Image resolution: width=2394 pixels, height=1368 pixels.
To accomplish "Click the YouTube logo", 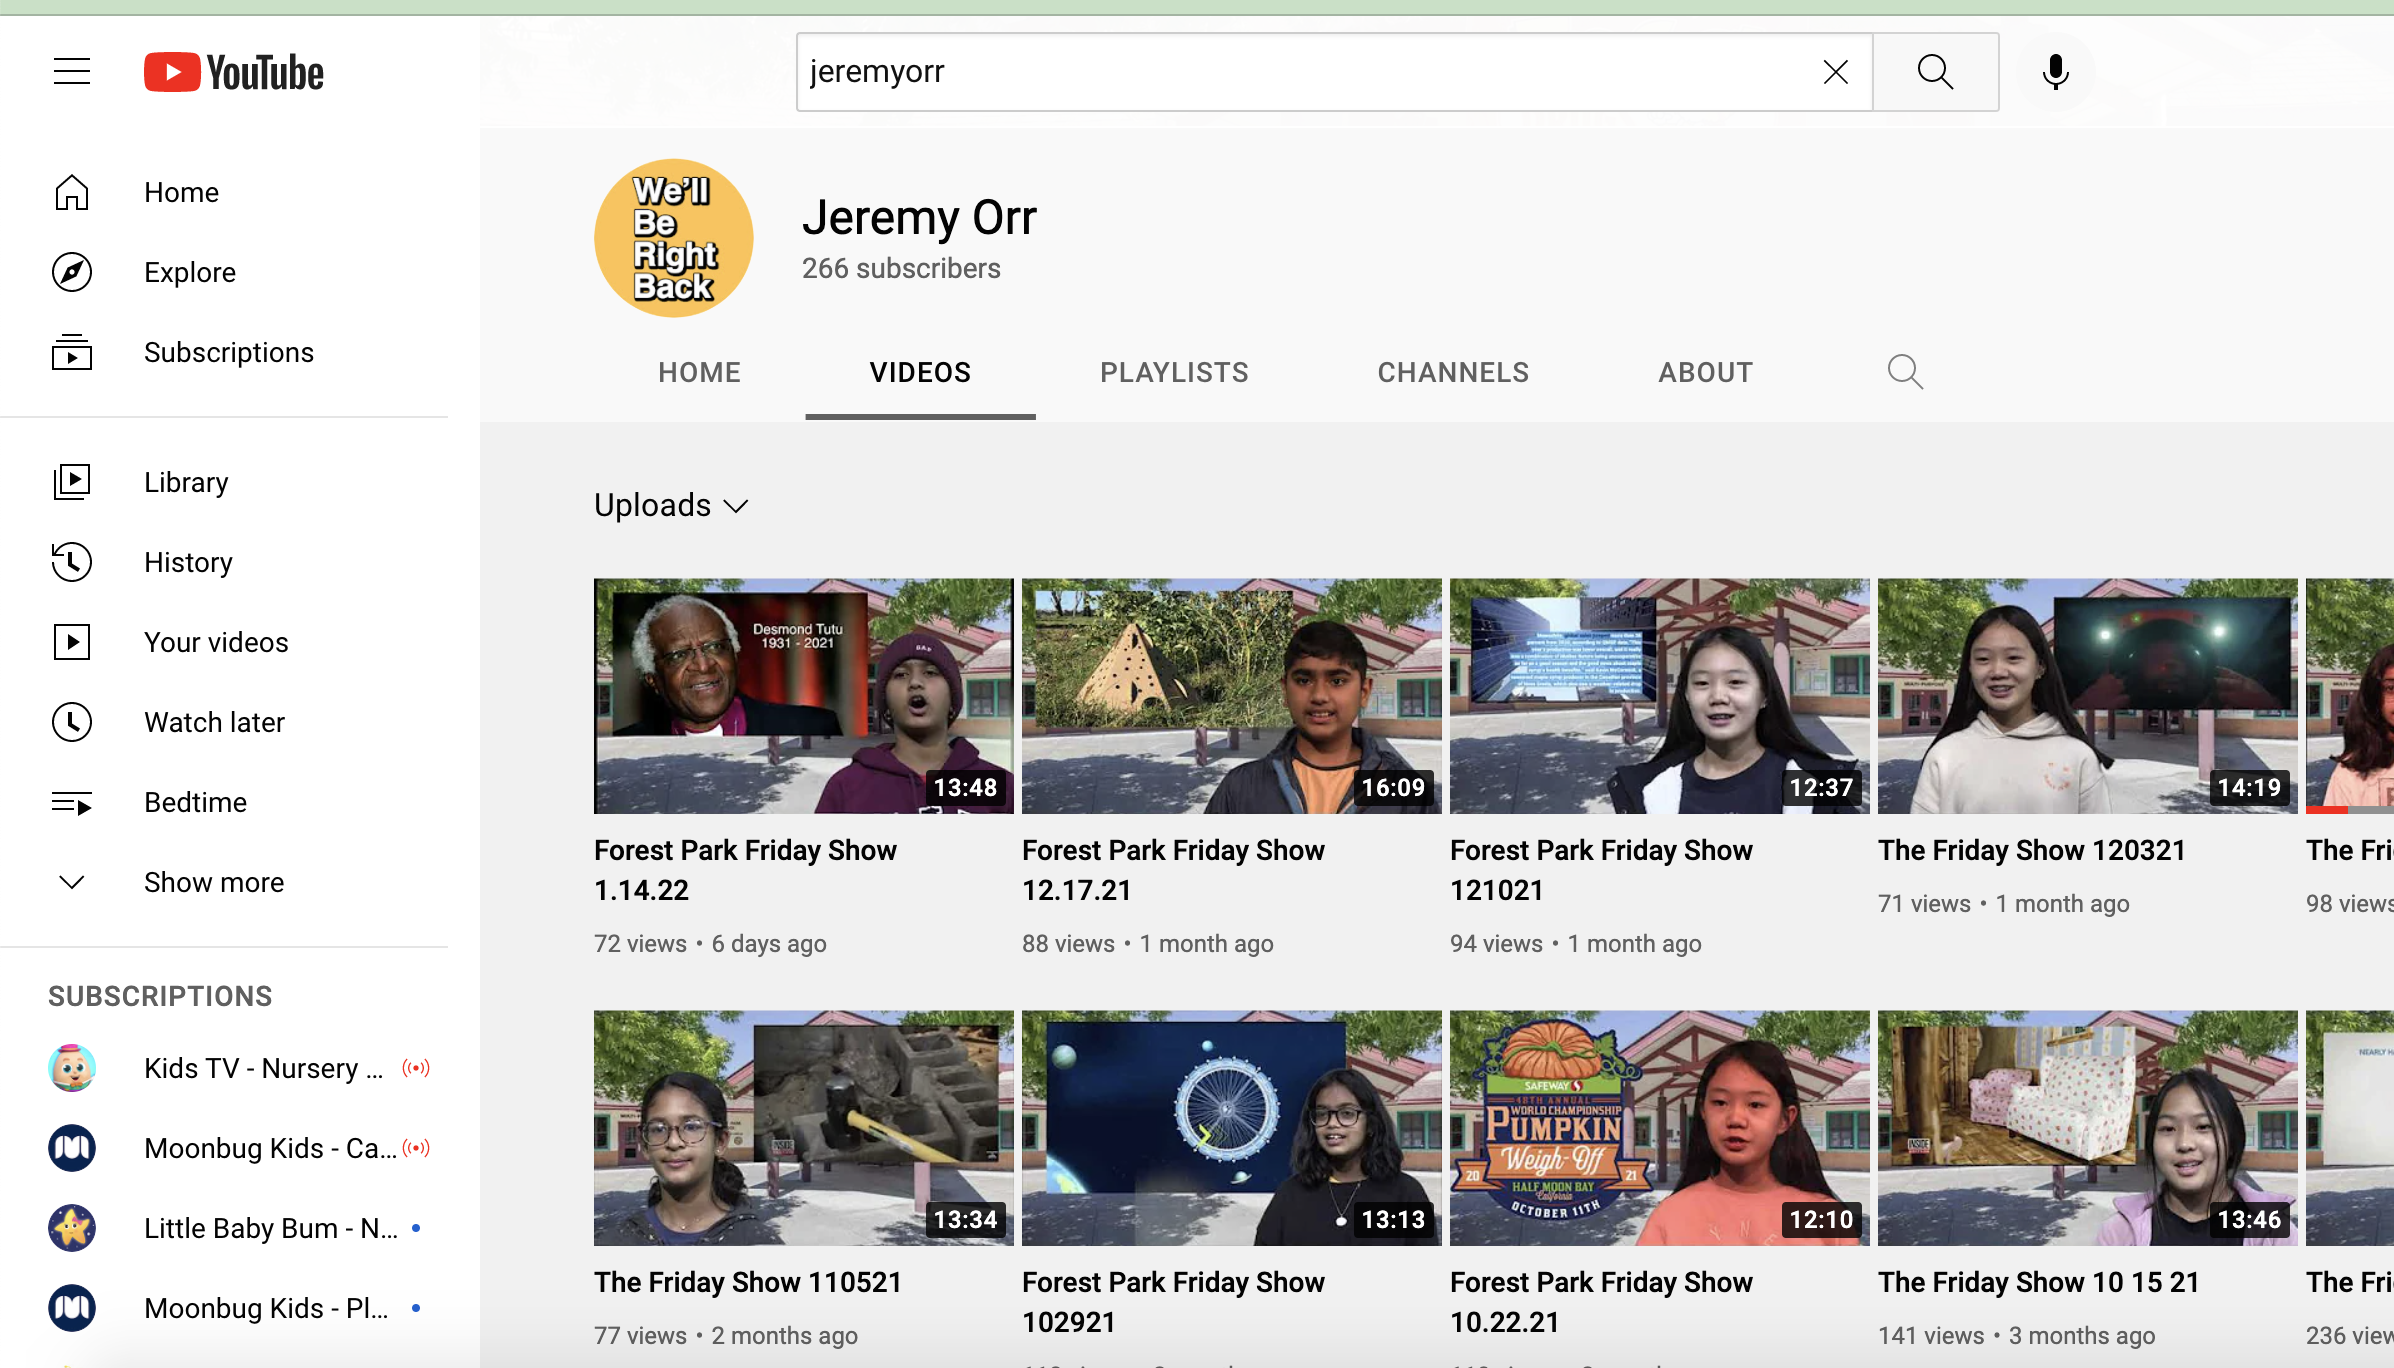I will (x=234, y=72).
